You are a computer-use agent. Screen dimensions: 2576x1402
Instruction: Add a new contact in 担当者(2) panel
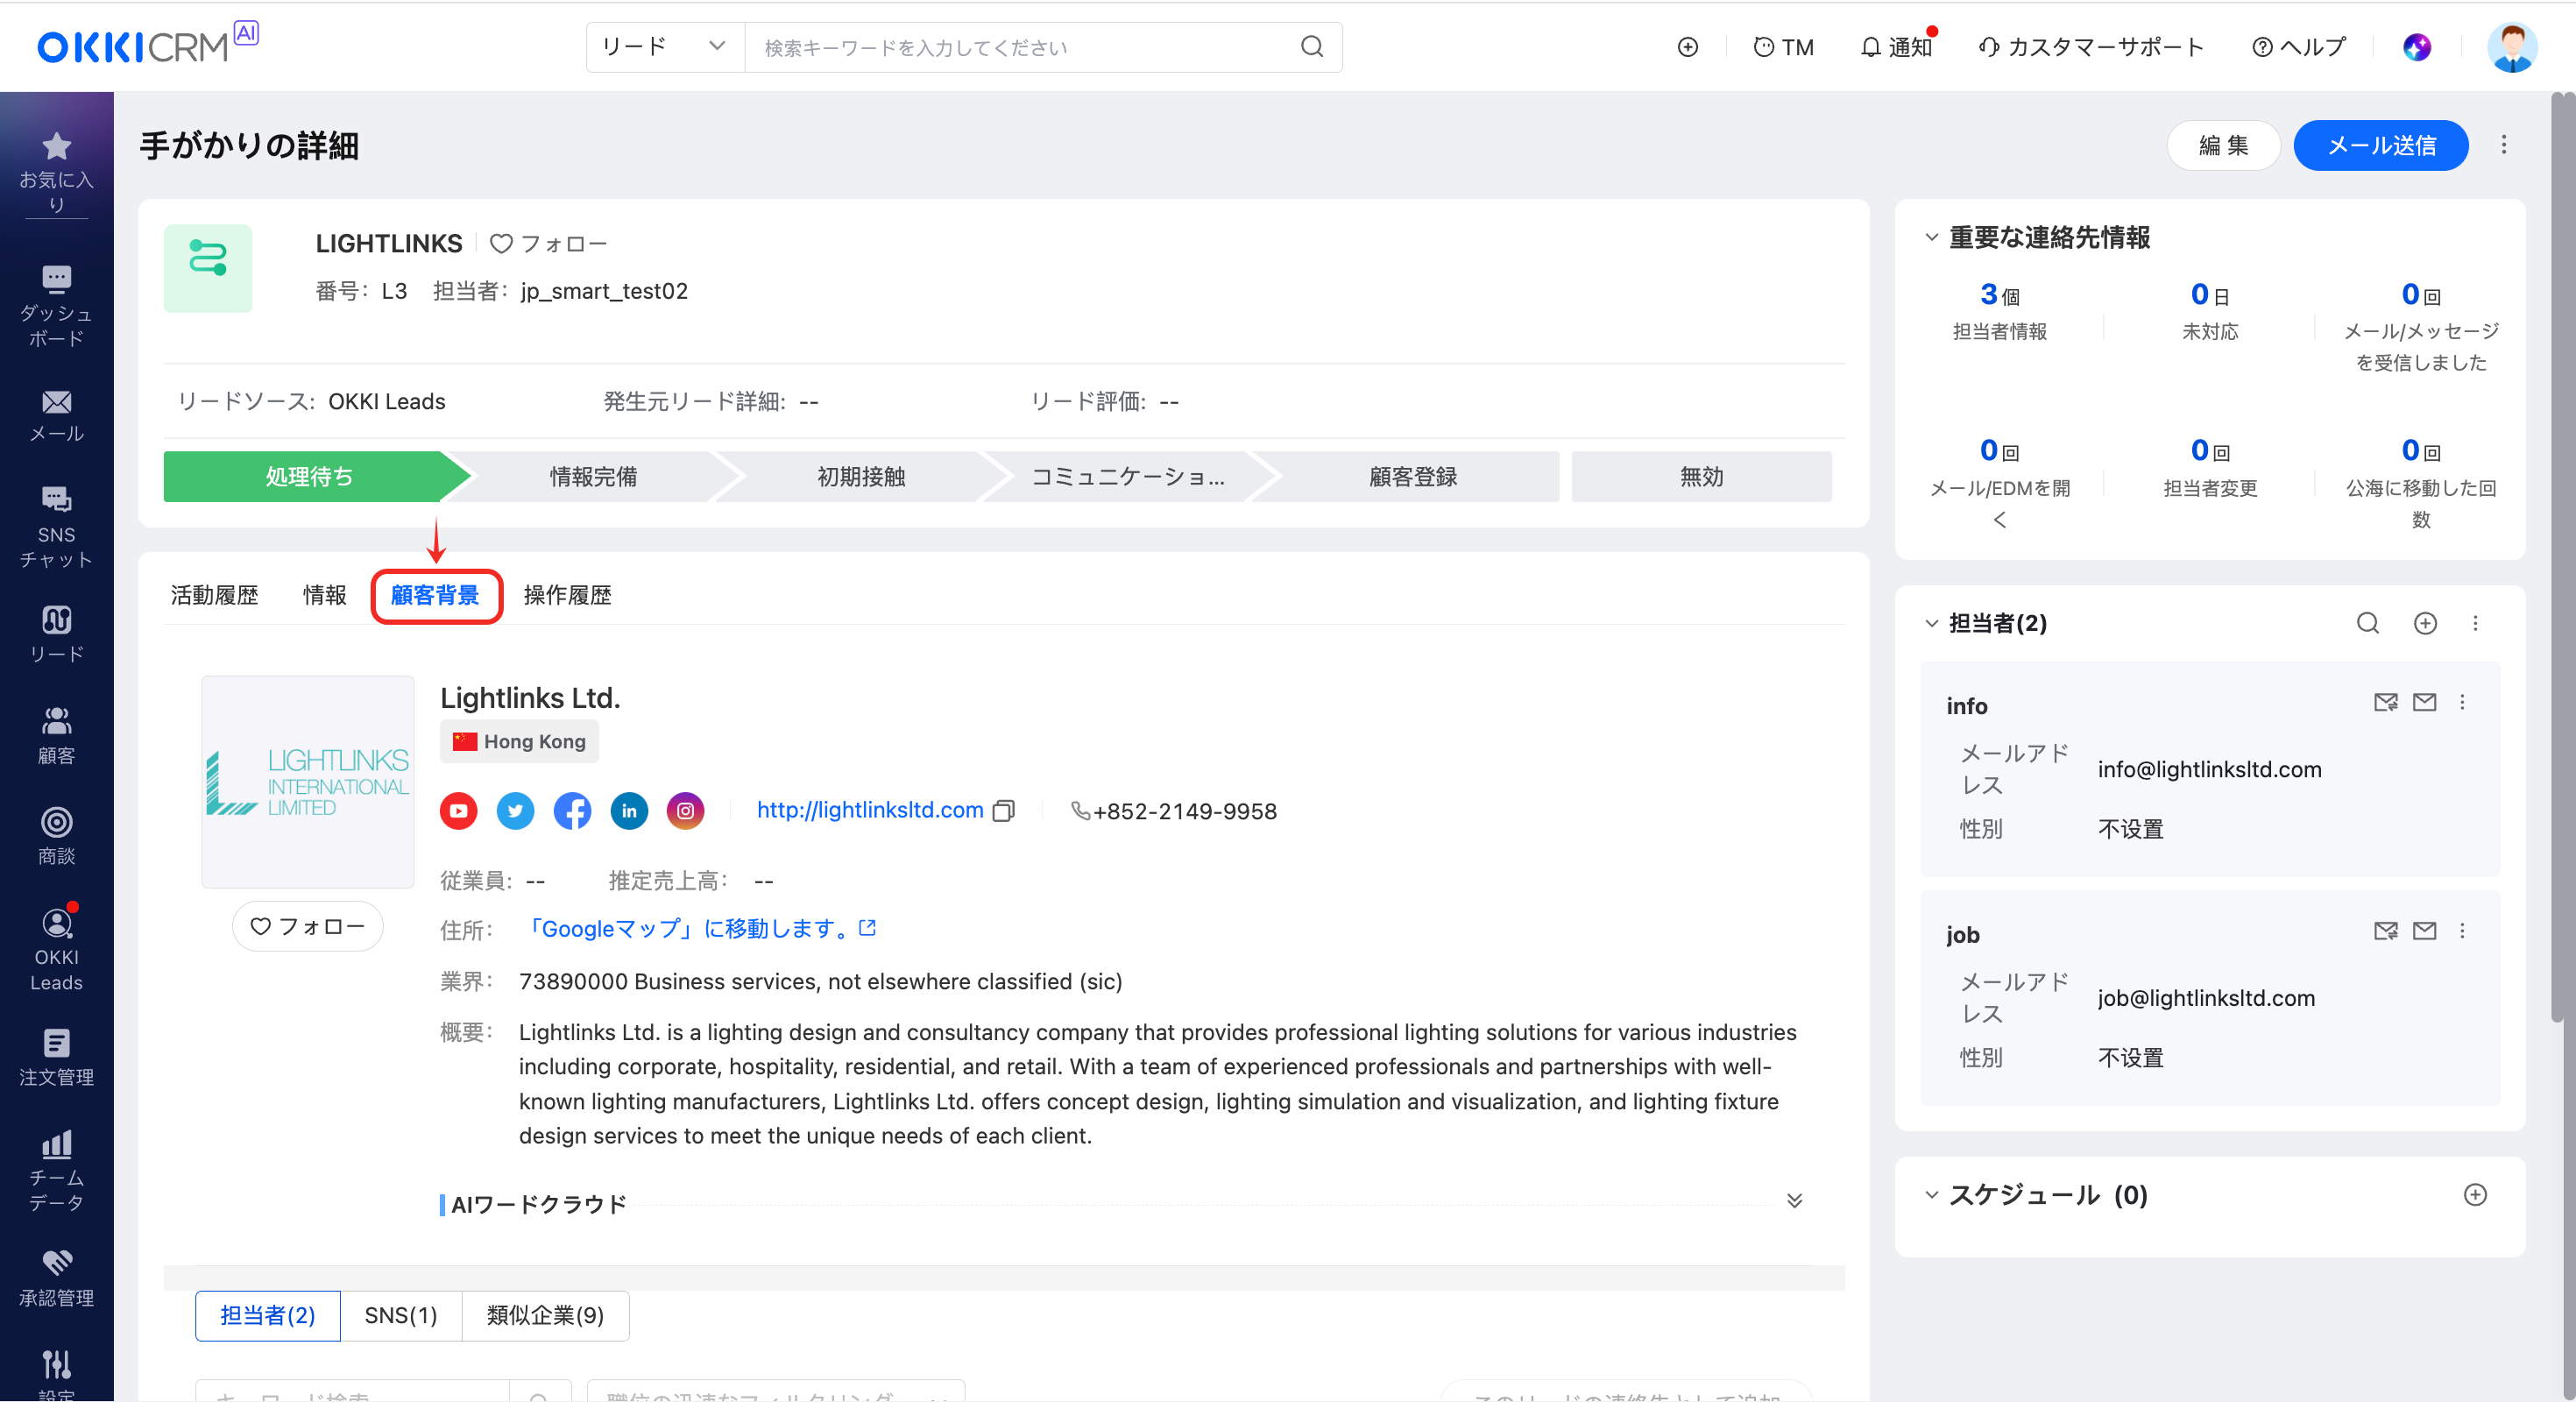coord(2425,623)
